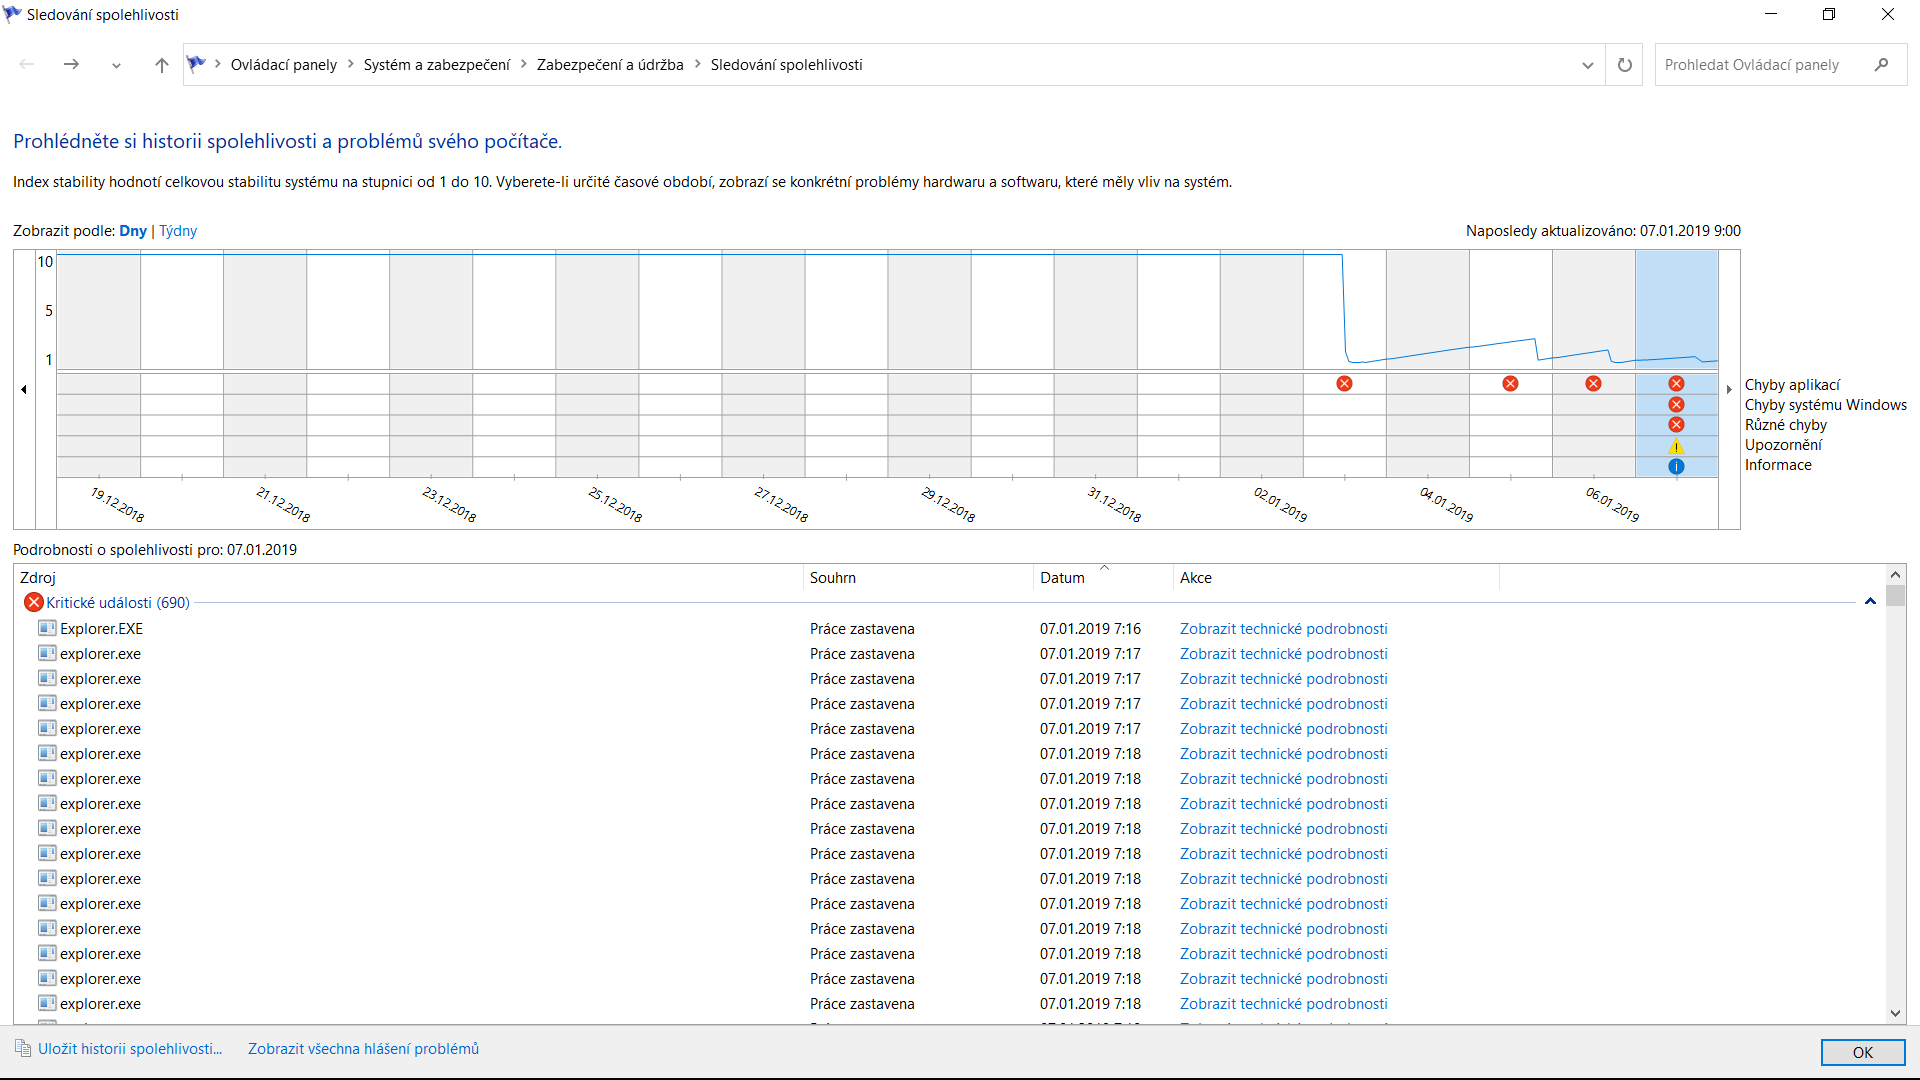Select the yellow warning icon in chart
The height and width of the screenshot is (1080, 1920).
(1676, 446)
